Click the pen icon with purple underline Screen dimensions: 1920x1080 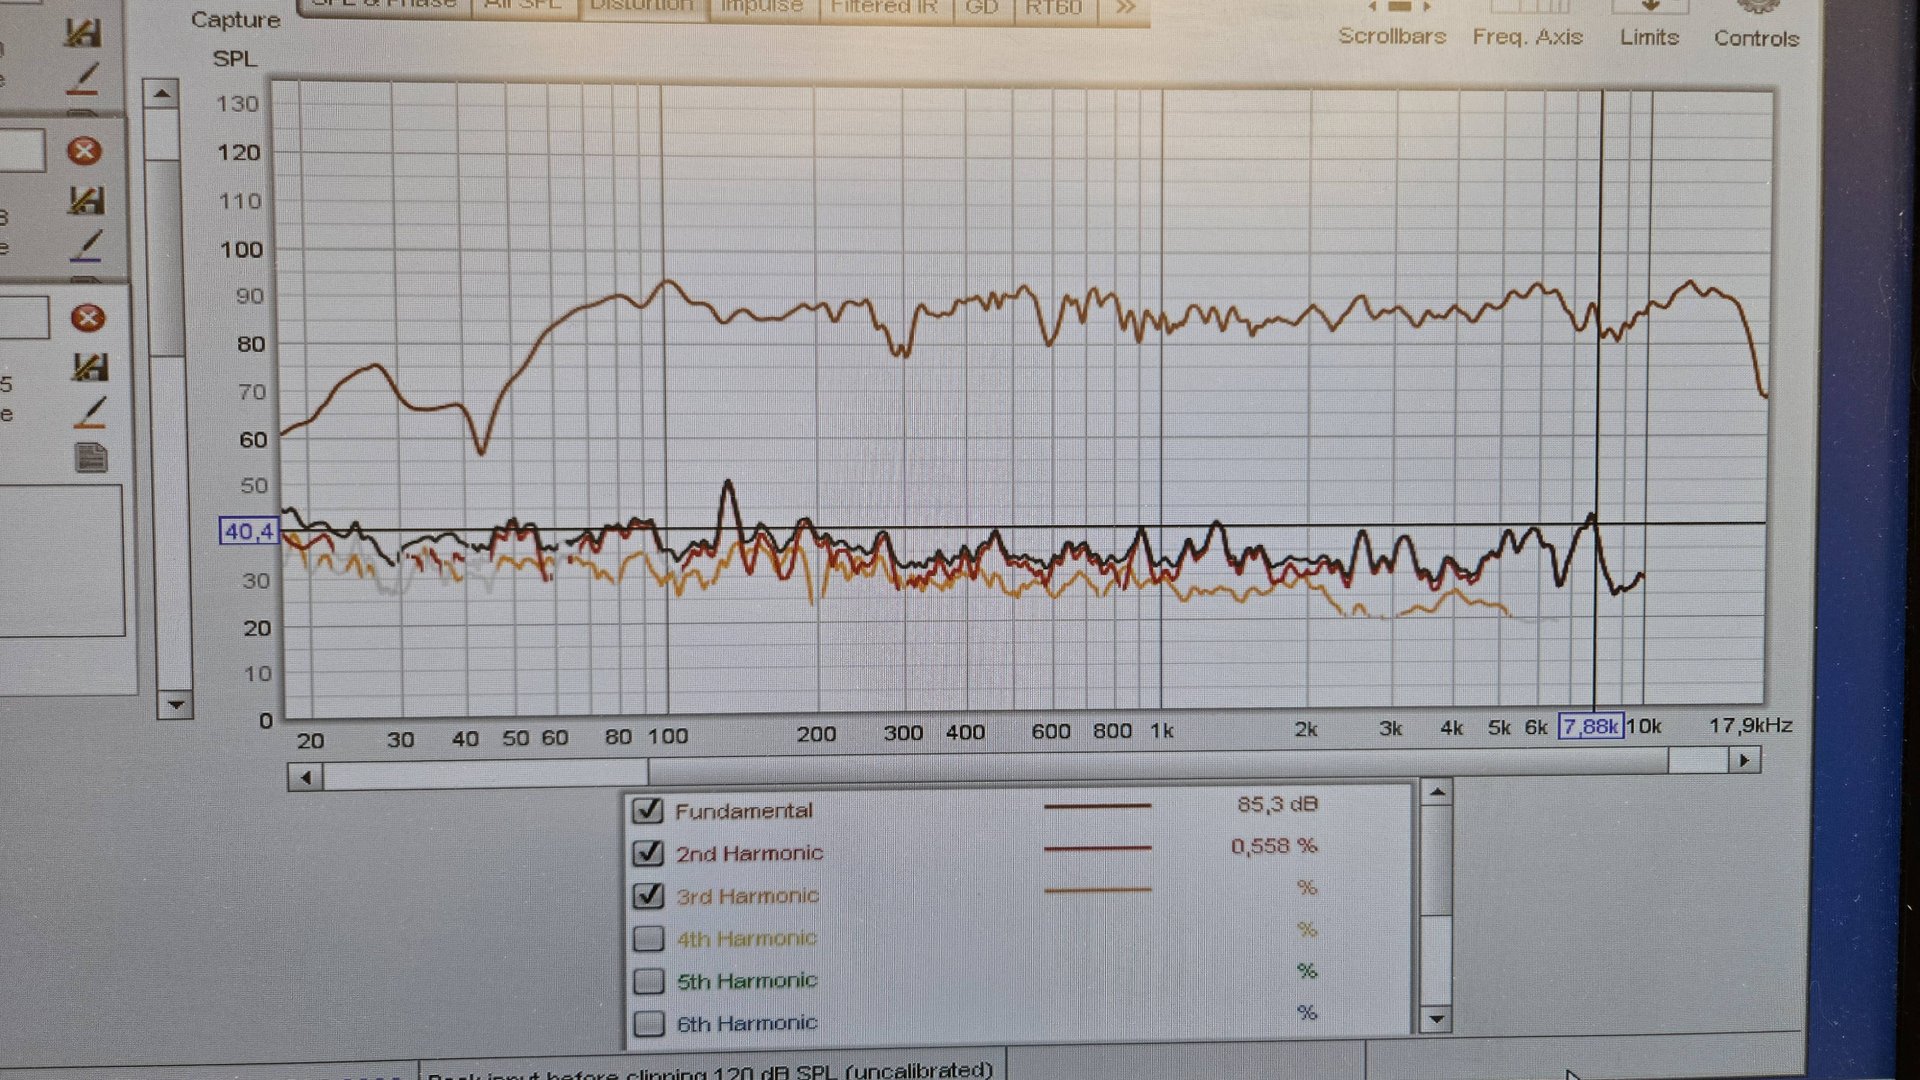(88, 245)
